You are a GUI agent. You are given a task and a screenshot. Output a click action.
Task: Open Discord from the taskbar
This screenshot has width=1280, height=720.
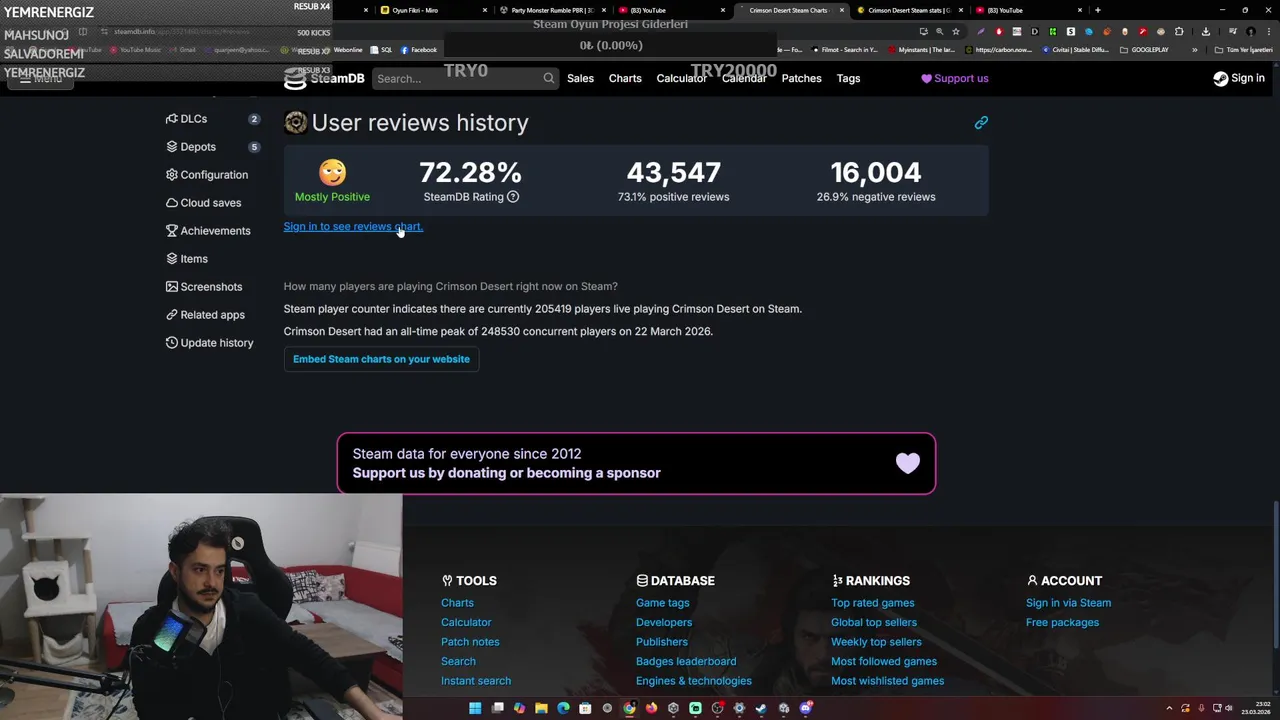pos(805,708)
